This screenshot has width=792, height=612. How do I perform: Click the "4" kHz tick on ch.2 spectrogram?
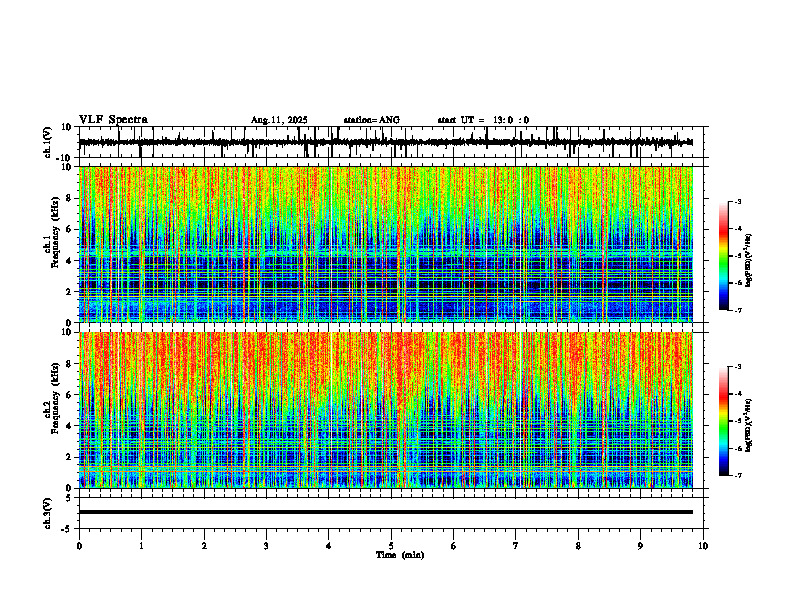coord(69,426)
